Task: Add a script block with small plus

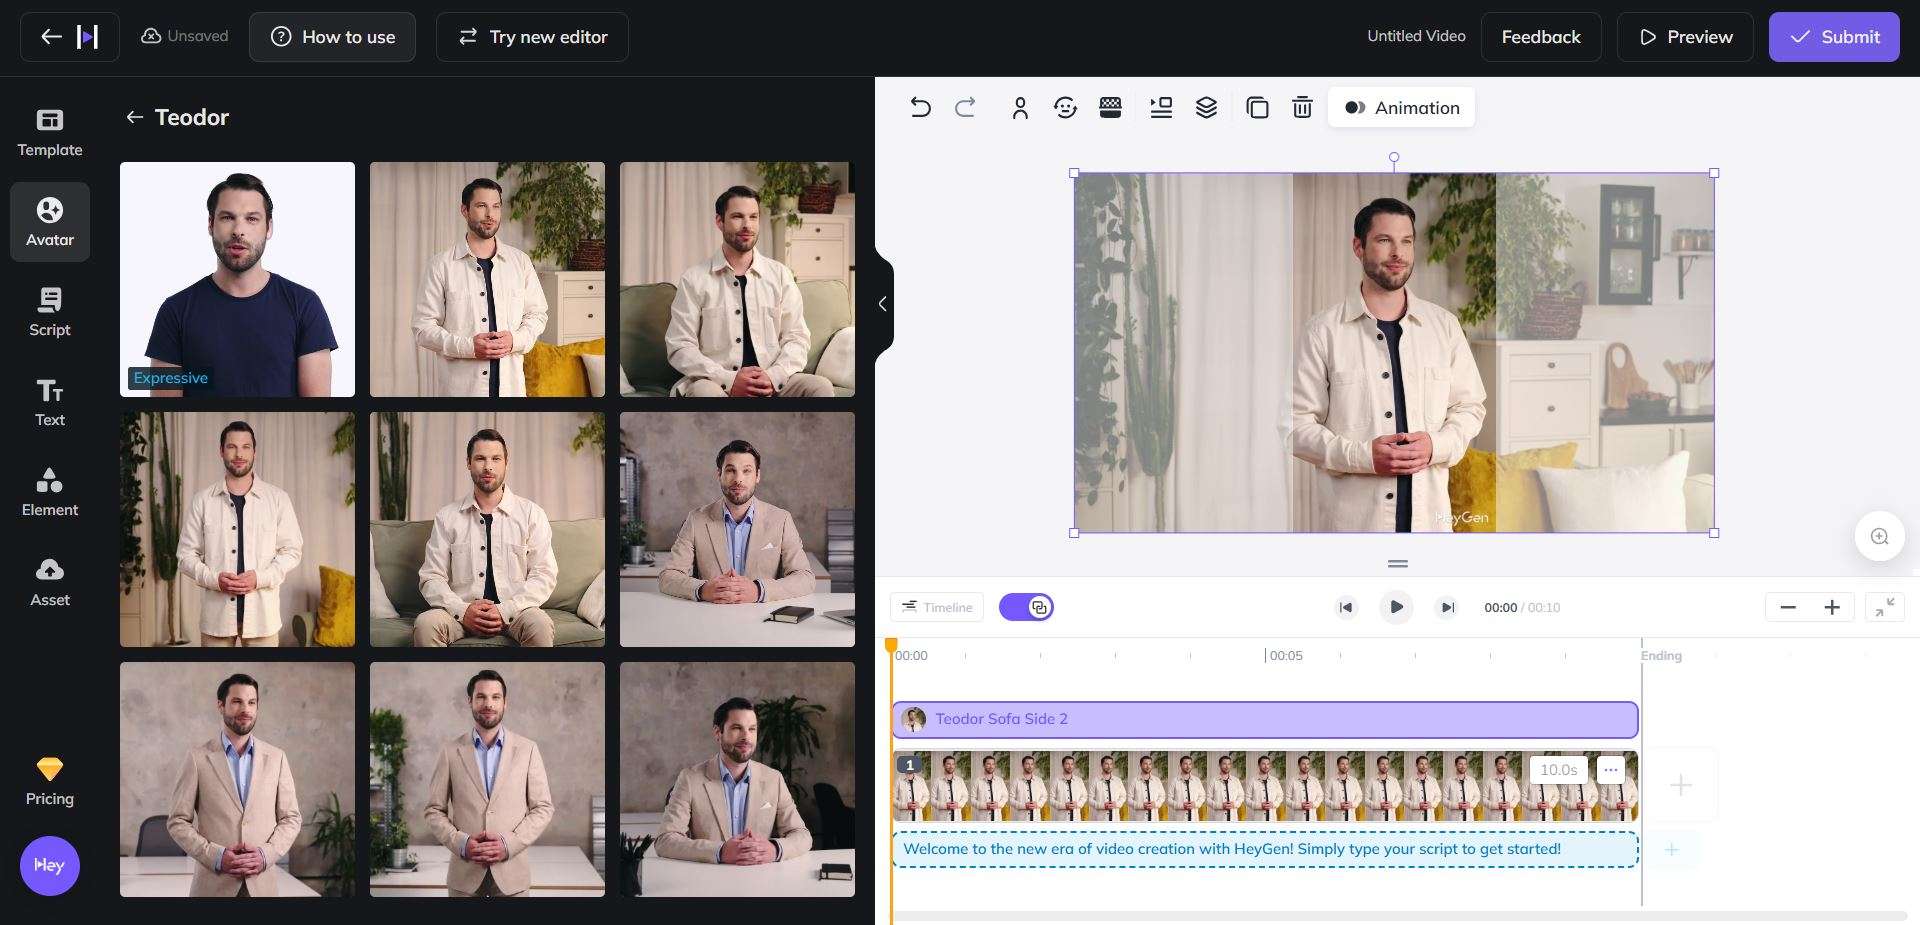Action: 1671,850
